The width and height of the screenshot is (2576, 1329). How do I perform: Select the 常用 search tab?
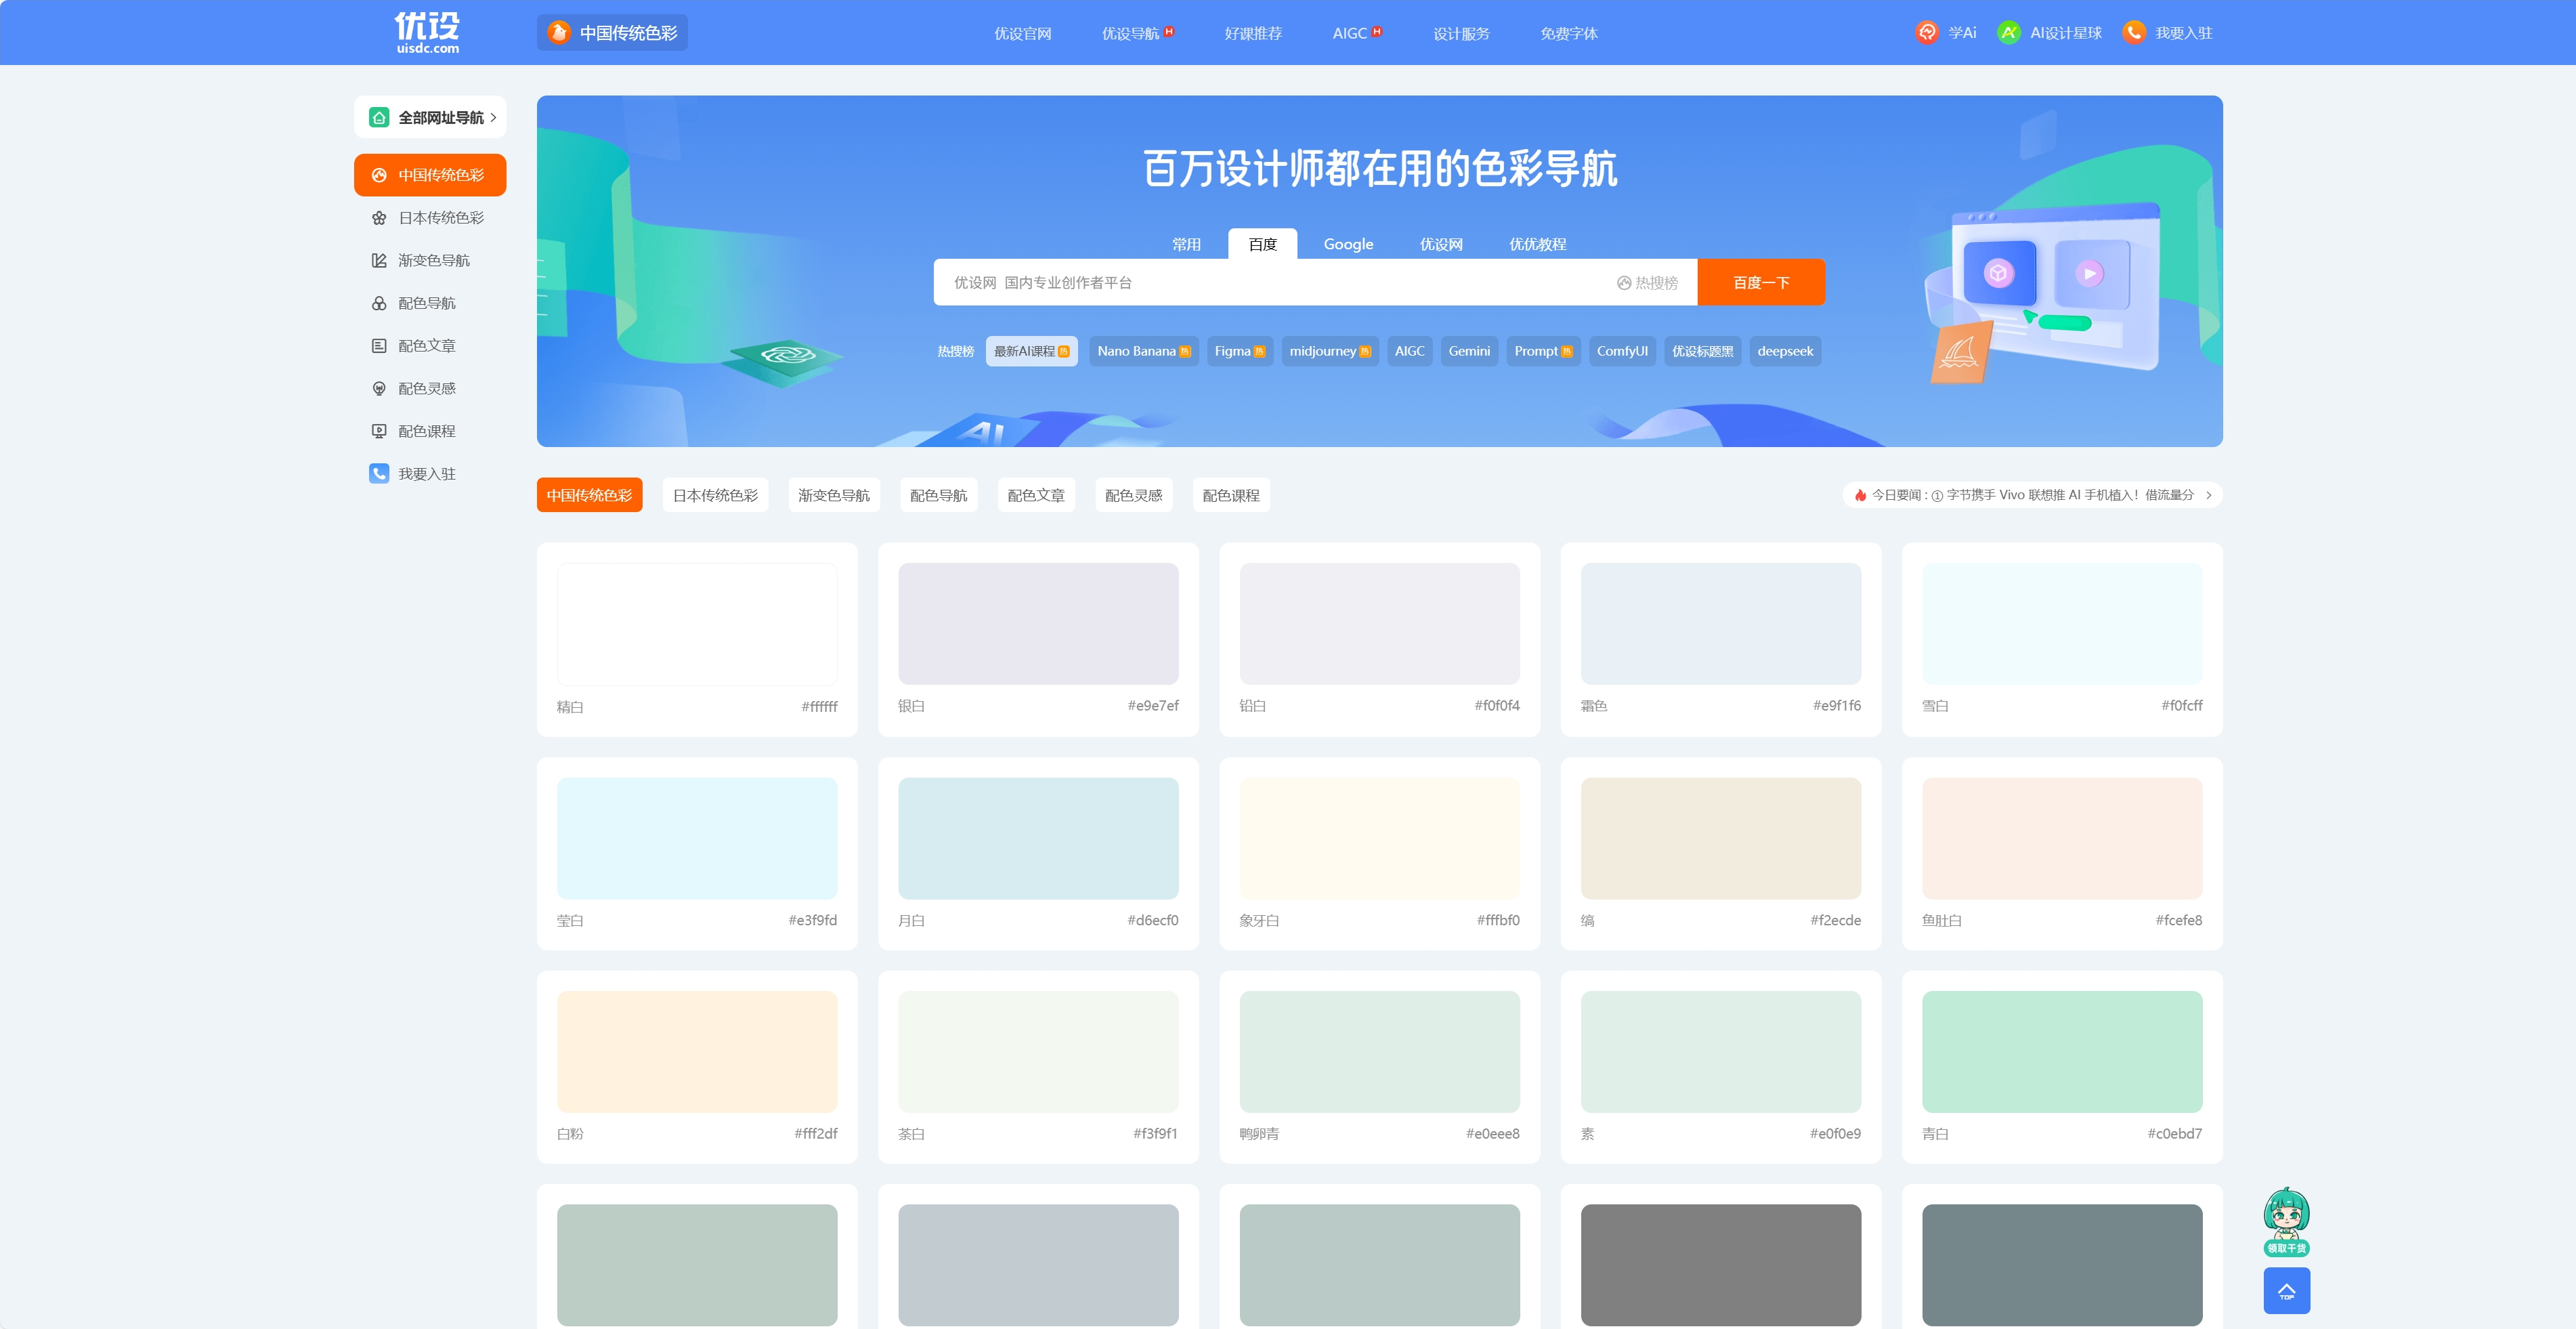tap(1186, 244)
